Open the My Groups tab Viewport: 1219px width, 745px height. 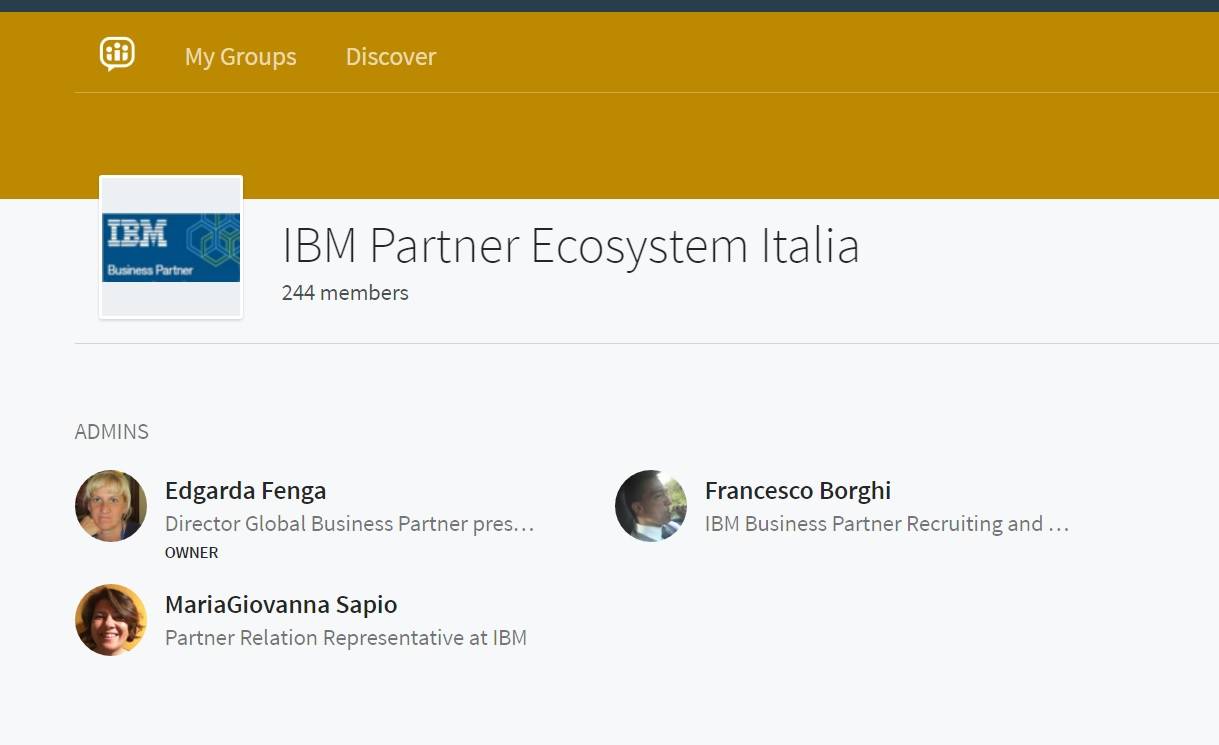click(240, 57)
